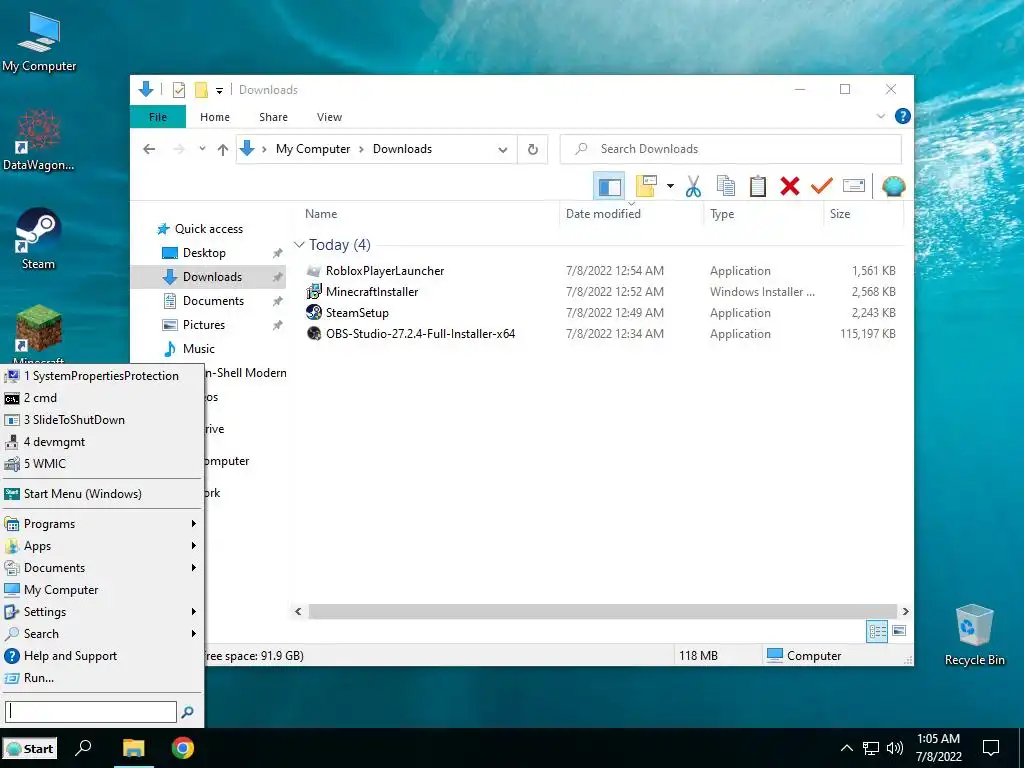The width and height of the screenshot is (1024, 768).
Task: Expand the Settings submenu
Action: click(102, 612)
